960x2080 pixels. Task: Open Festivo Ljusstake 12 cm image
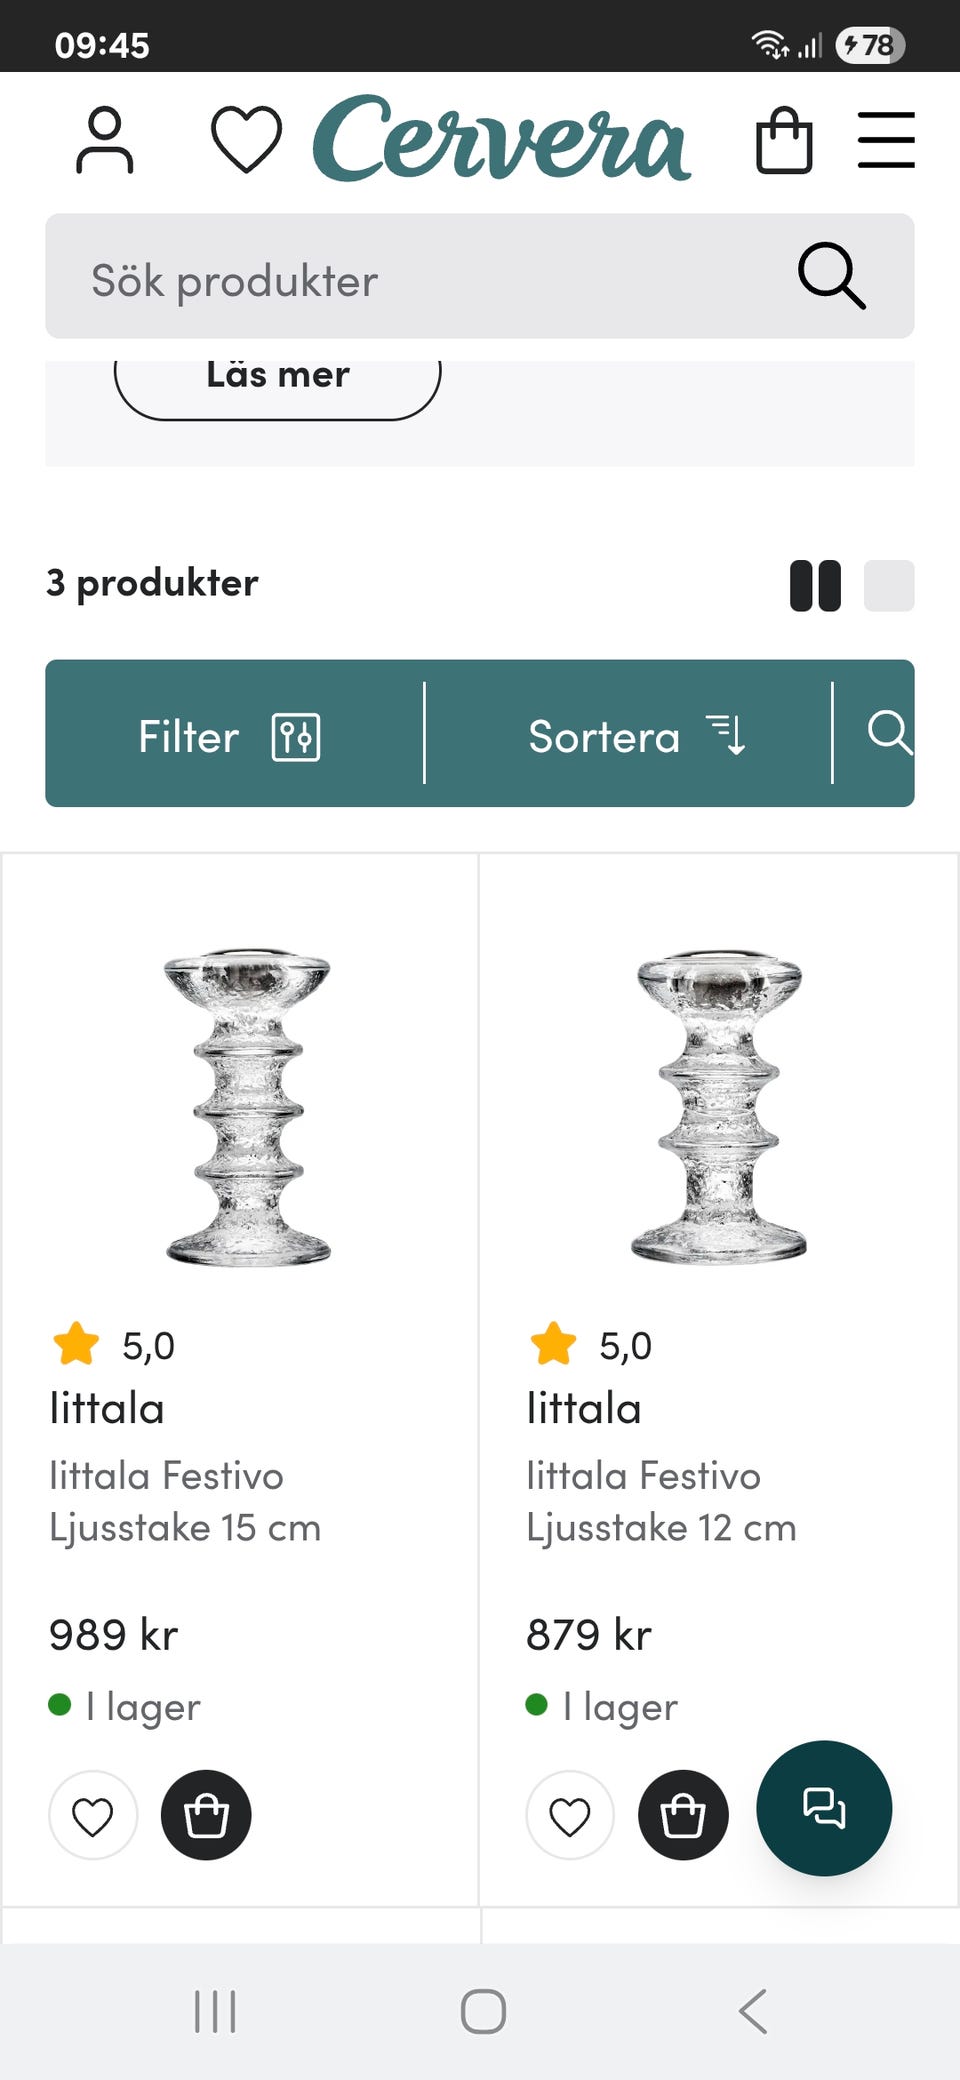(719, 1106)
